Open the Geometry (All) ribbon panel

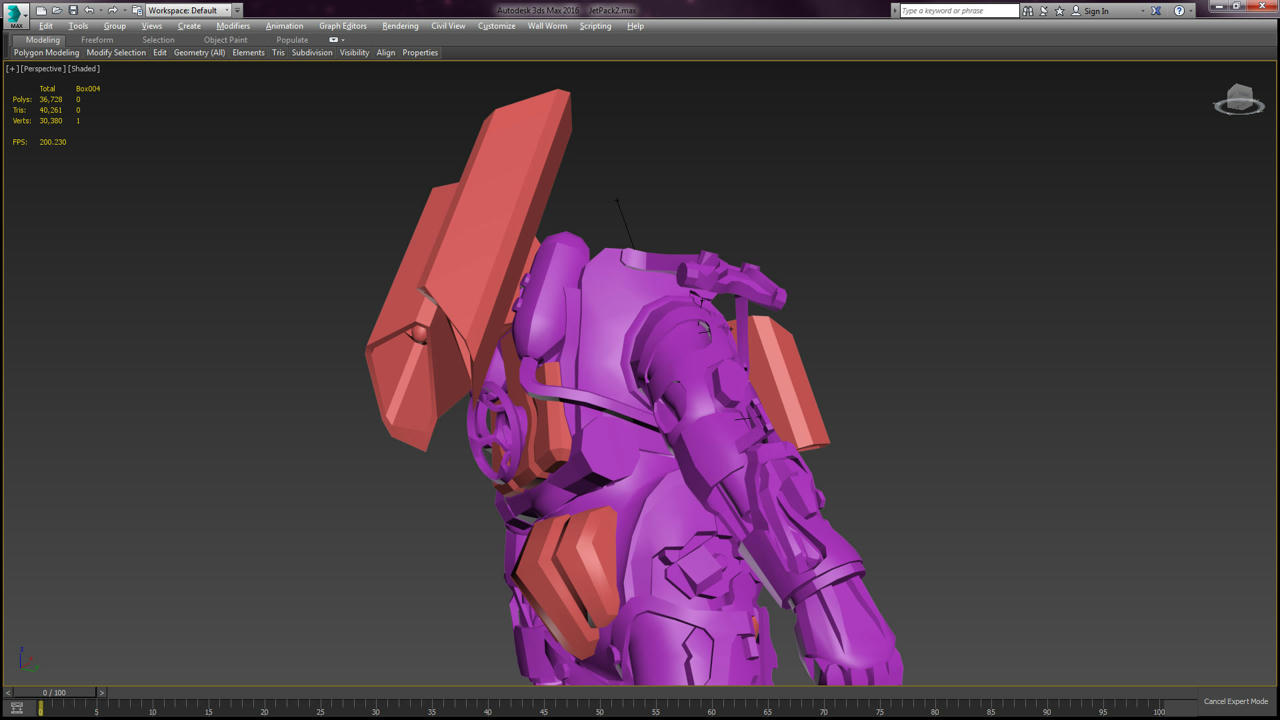pyautogui.click(x=199, y=53)
